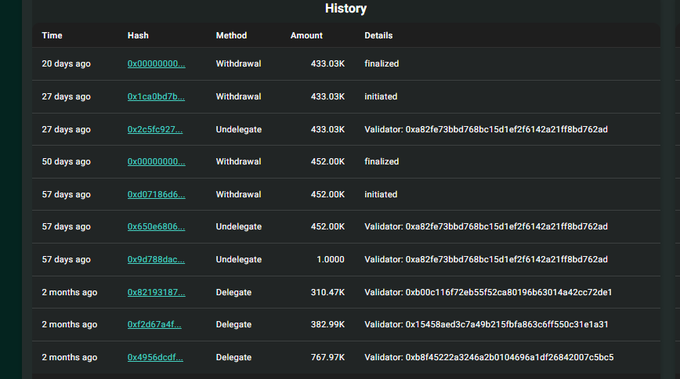
Task: Open hash link 0xd07186d6...
Action: 156,195
